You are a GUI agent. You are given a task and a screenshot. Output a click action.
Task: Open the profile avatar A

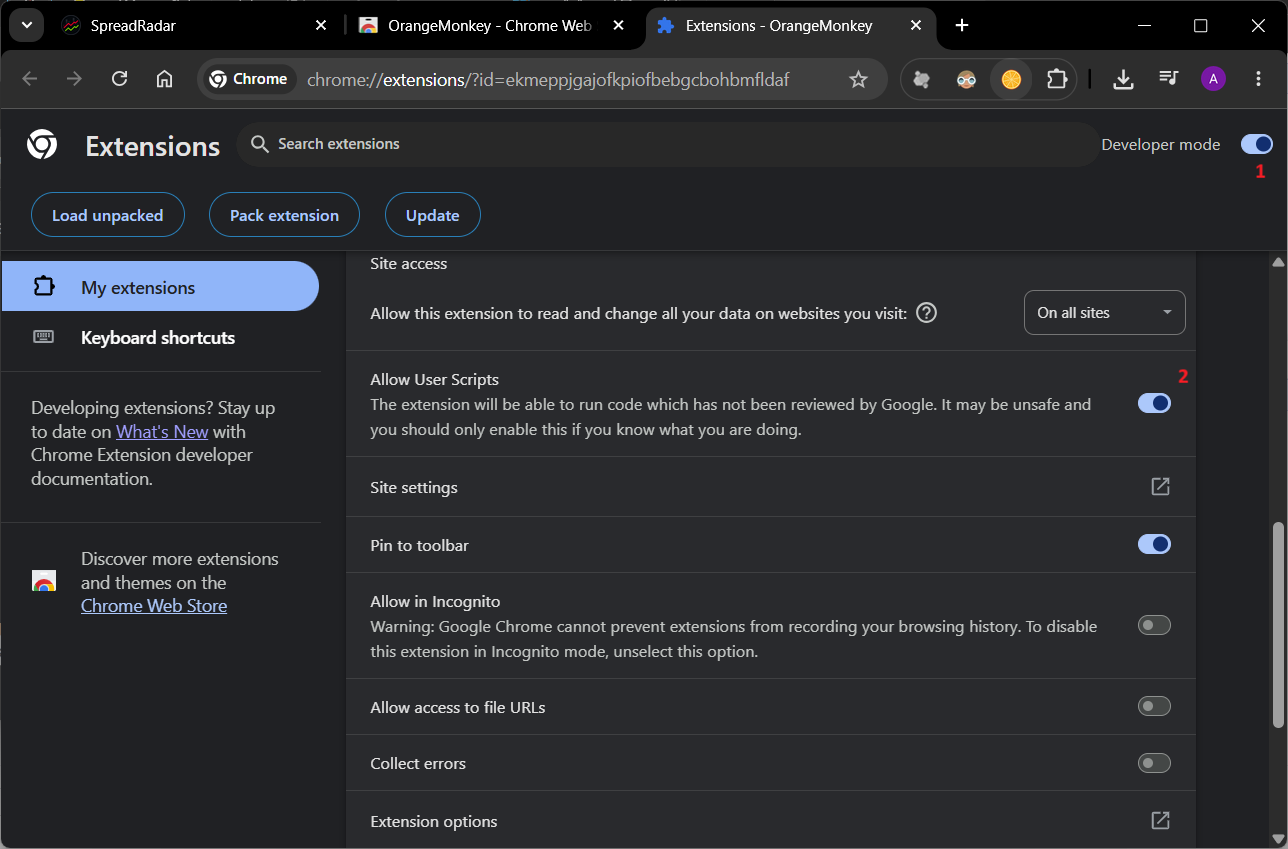coord(1213,79)
